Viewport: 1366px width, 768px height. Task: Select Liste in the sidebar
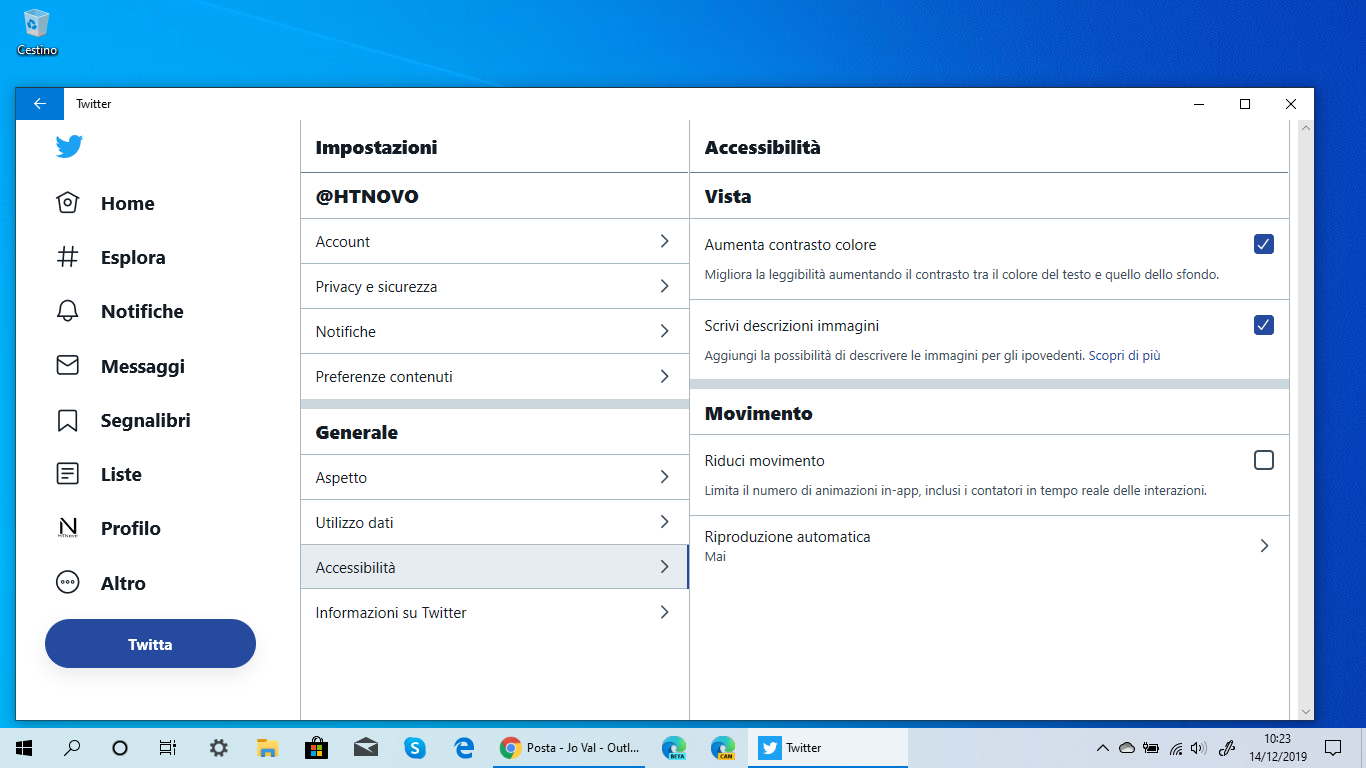click(121, 474)
